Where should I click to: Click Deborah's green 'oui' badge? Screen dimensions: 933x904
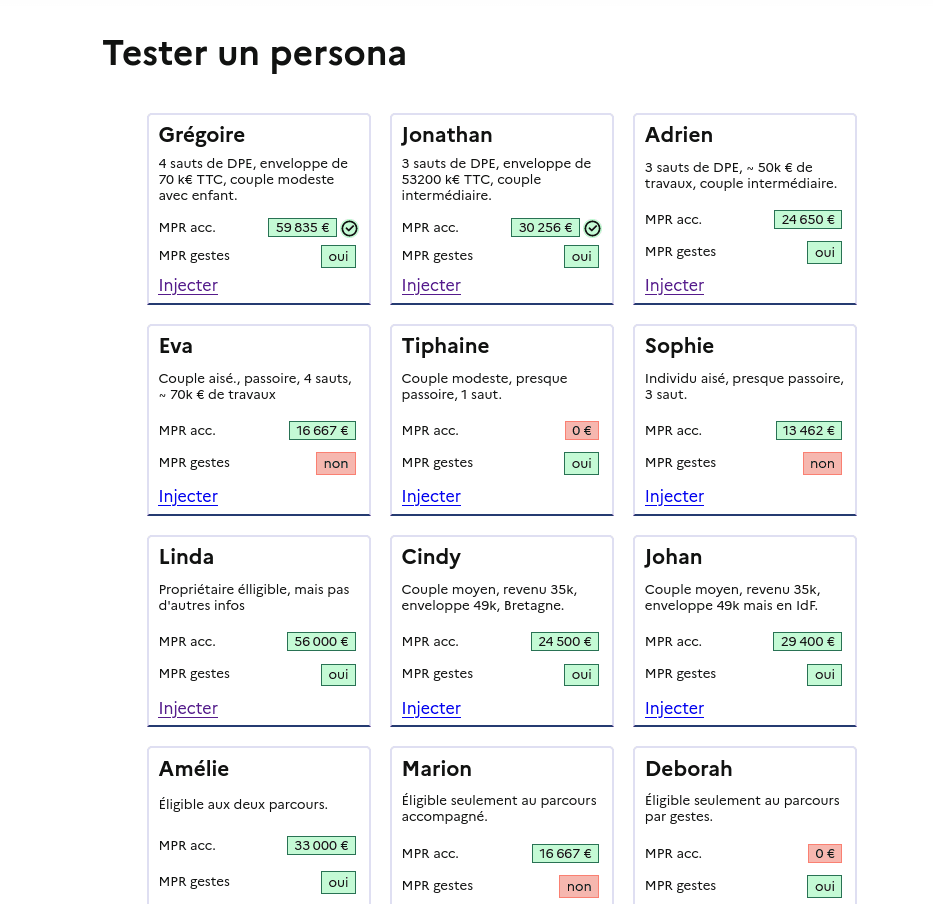tap(824, 886)
